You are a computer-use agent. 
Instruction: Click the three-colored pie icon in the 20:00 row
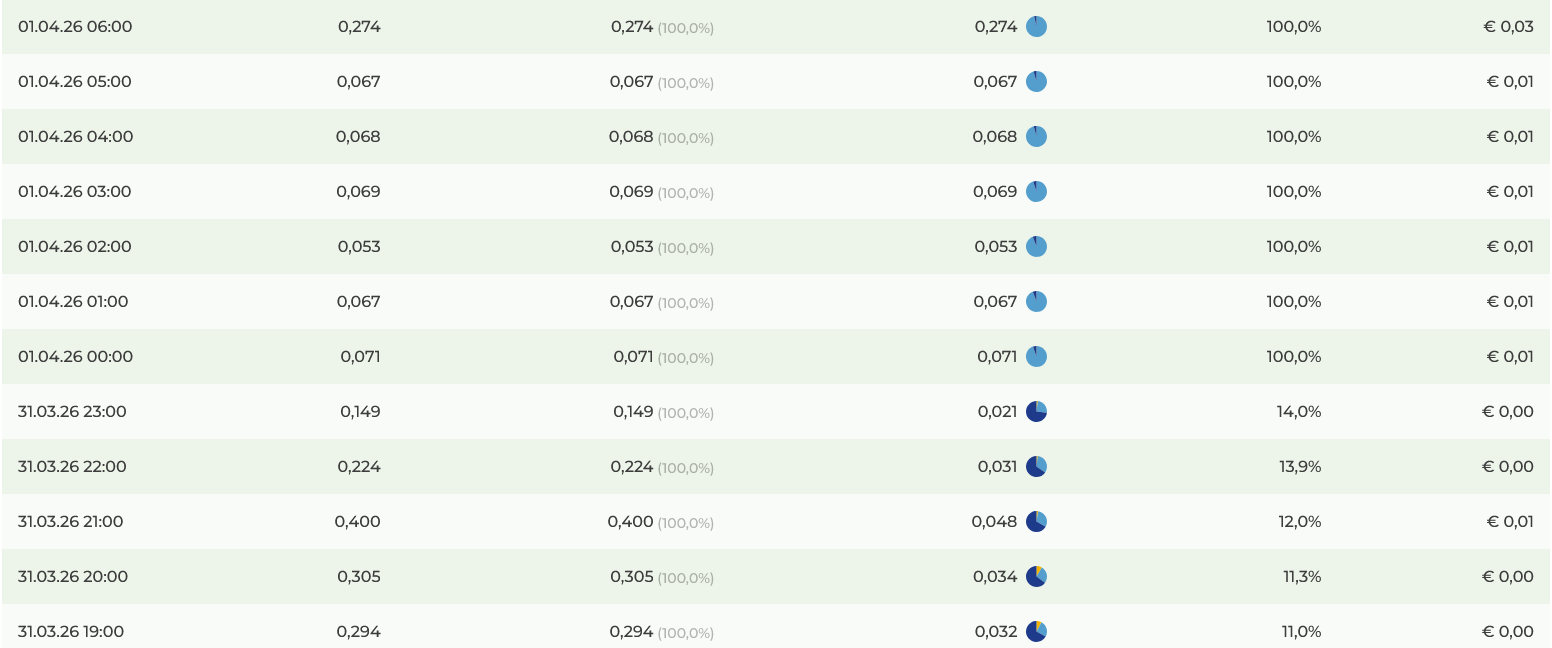(1036, 577)
